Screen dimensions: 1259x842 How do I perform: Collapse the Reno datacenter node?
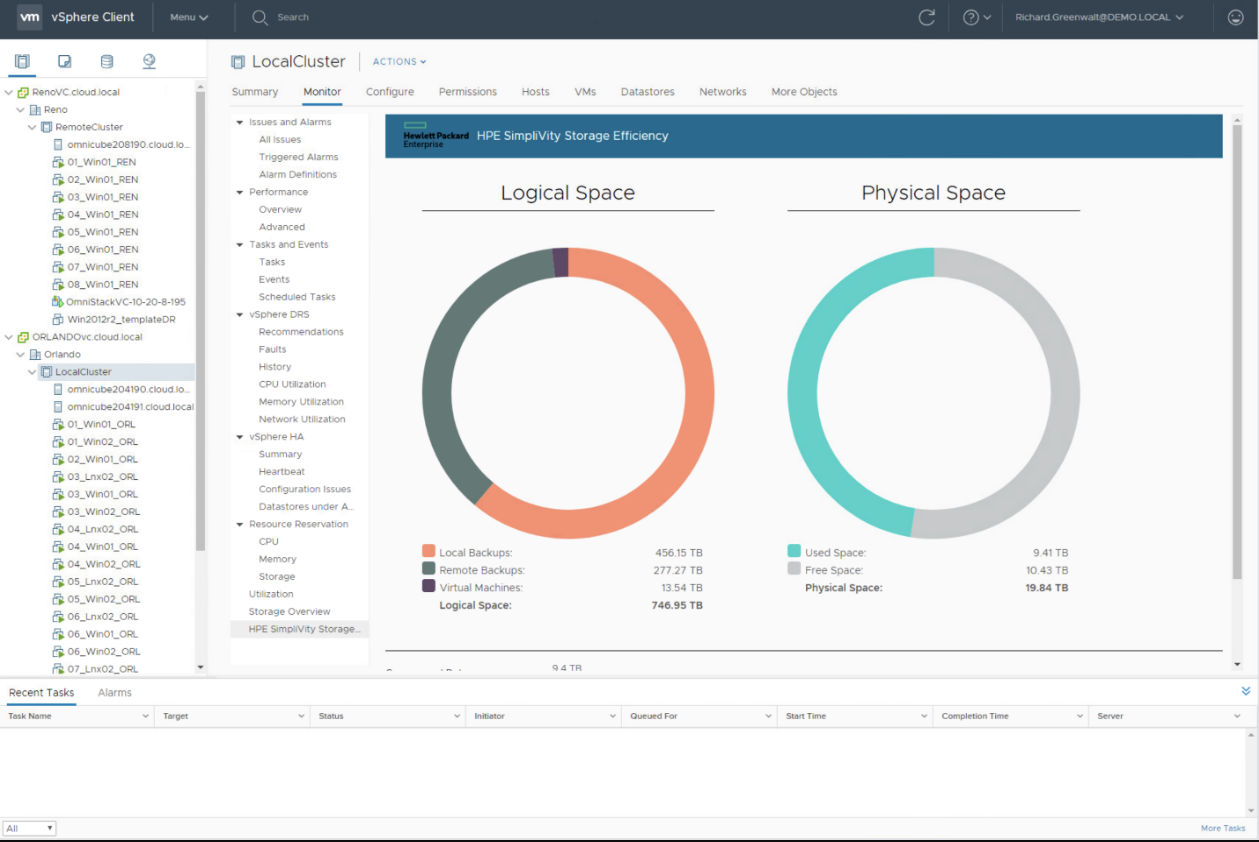[x=21, y=110]
